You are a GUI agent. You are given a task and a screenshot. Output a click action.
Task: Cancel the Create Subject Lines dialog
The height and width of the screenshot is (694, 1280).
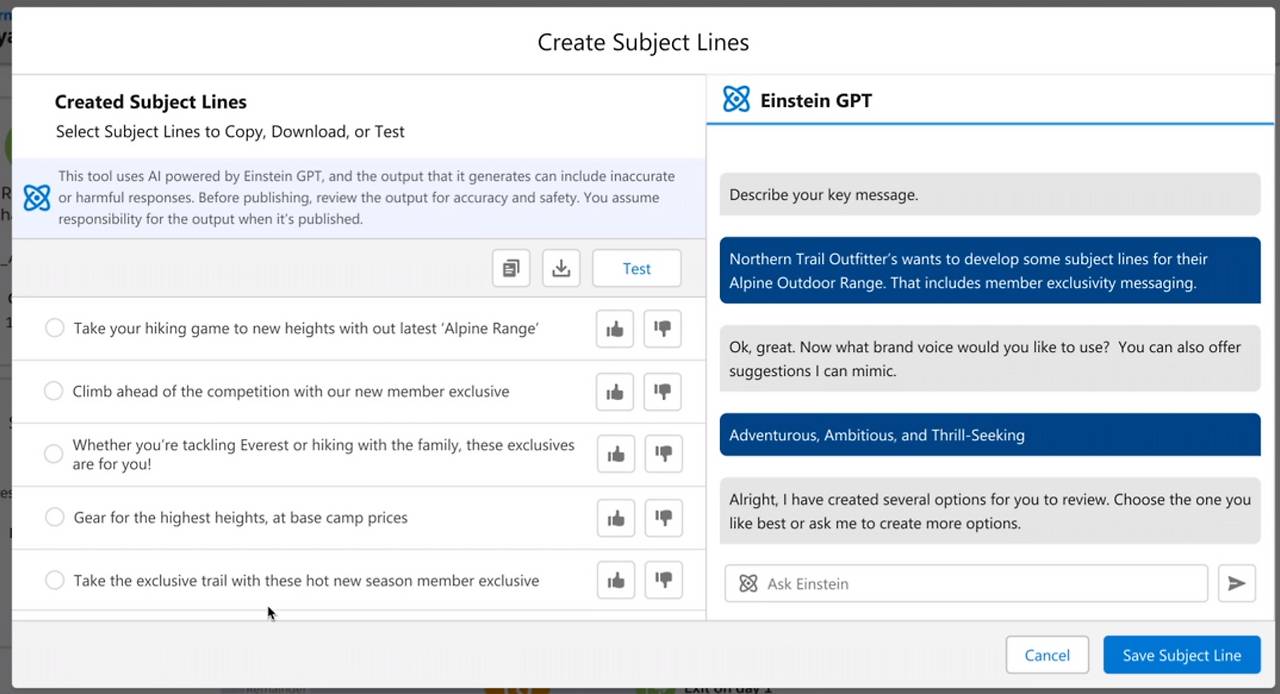coord(1046,655)
